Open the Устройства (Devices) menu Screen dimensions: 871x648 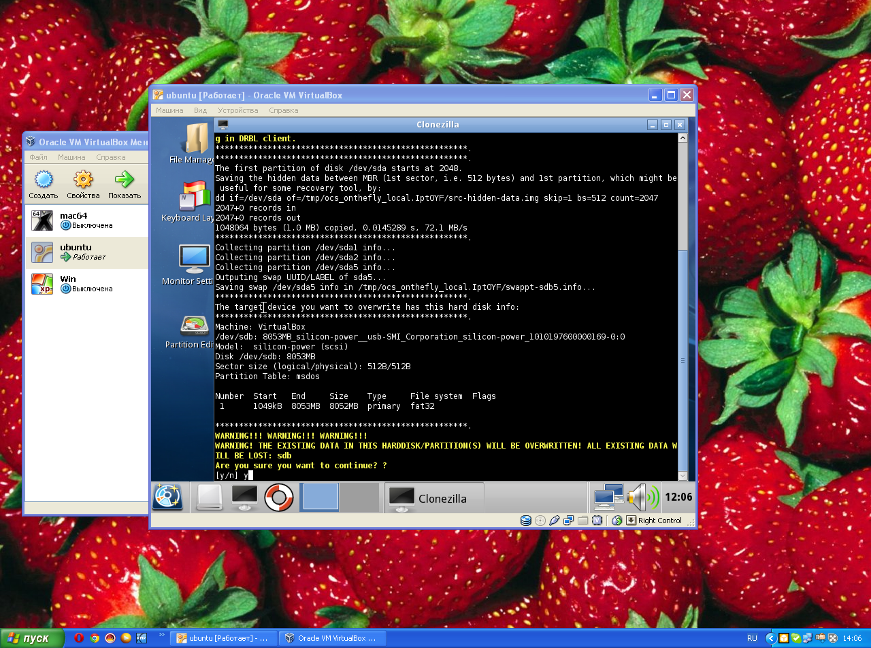tap(238, 110)
